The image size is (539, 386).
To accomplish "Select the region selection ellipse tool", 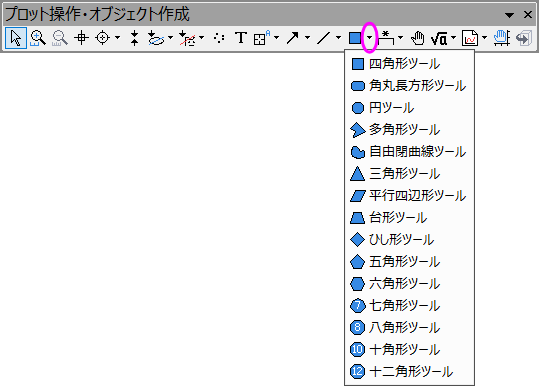I will 156,38.
